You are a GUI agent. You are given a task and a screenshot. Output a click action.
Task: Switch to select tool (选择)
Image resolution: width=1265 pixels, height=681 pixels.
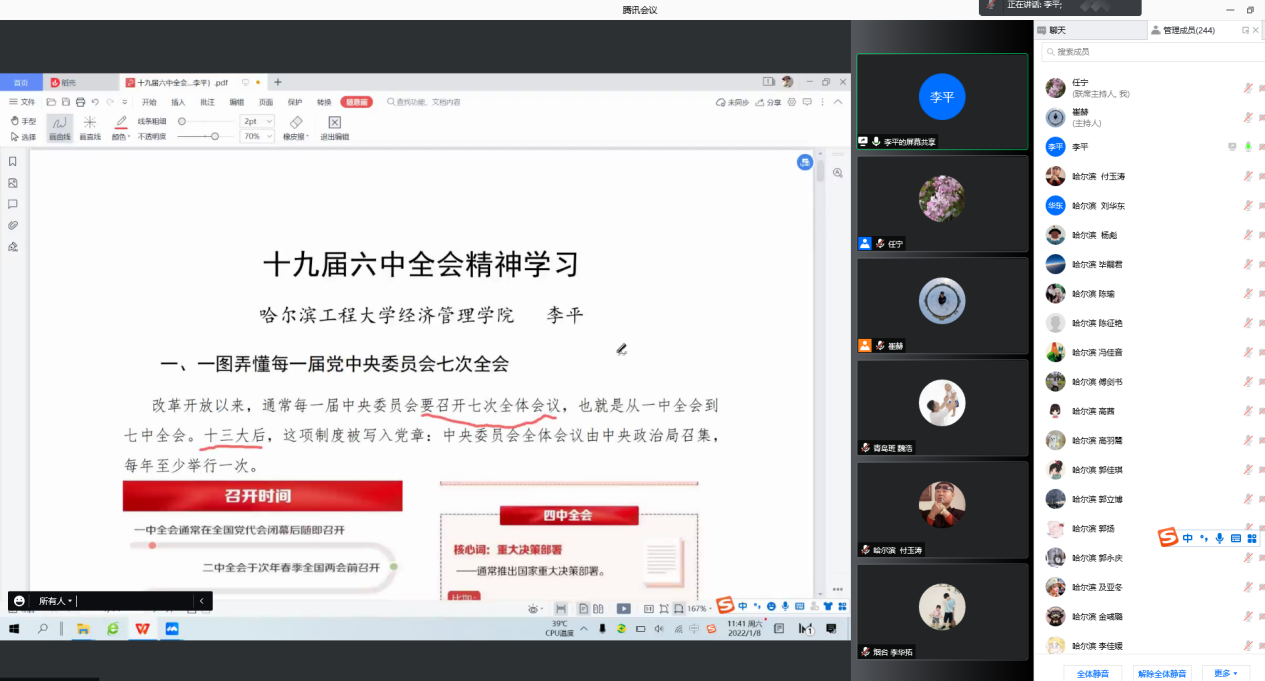click(23, 137)
